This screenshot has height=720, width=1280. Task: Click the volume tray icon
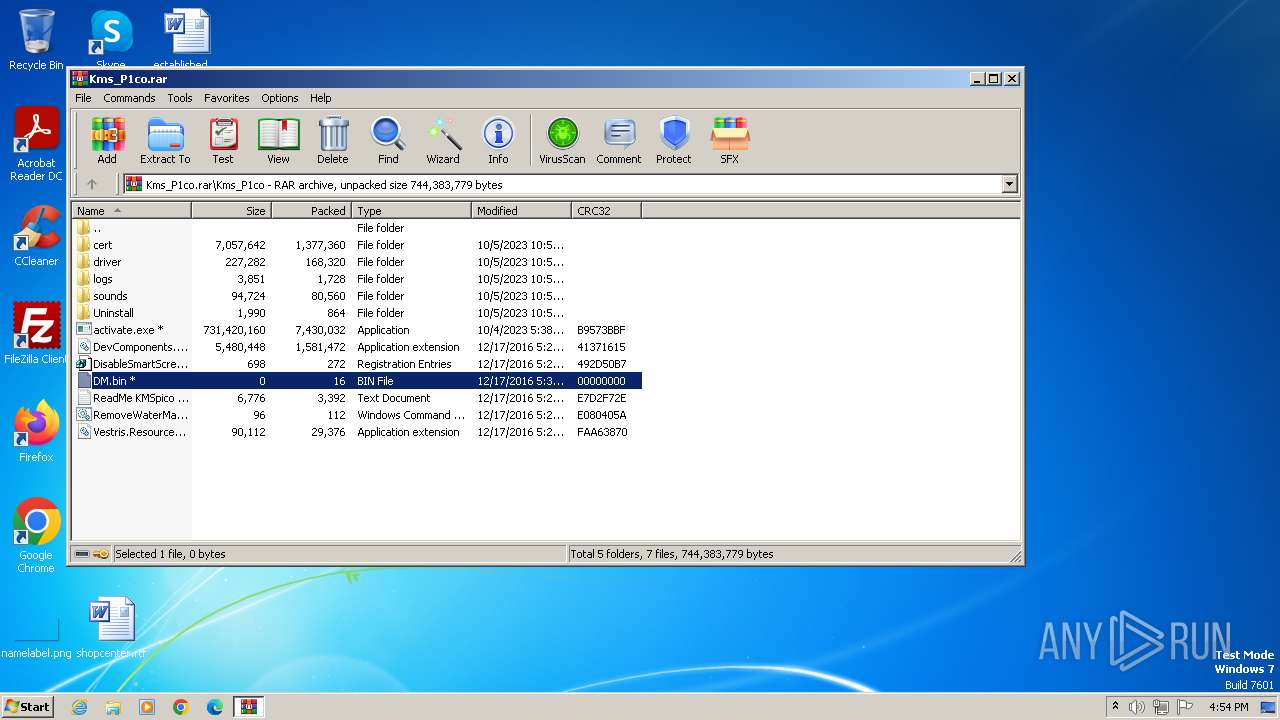pos(1137,707)
